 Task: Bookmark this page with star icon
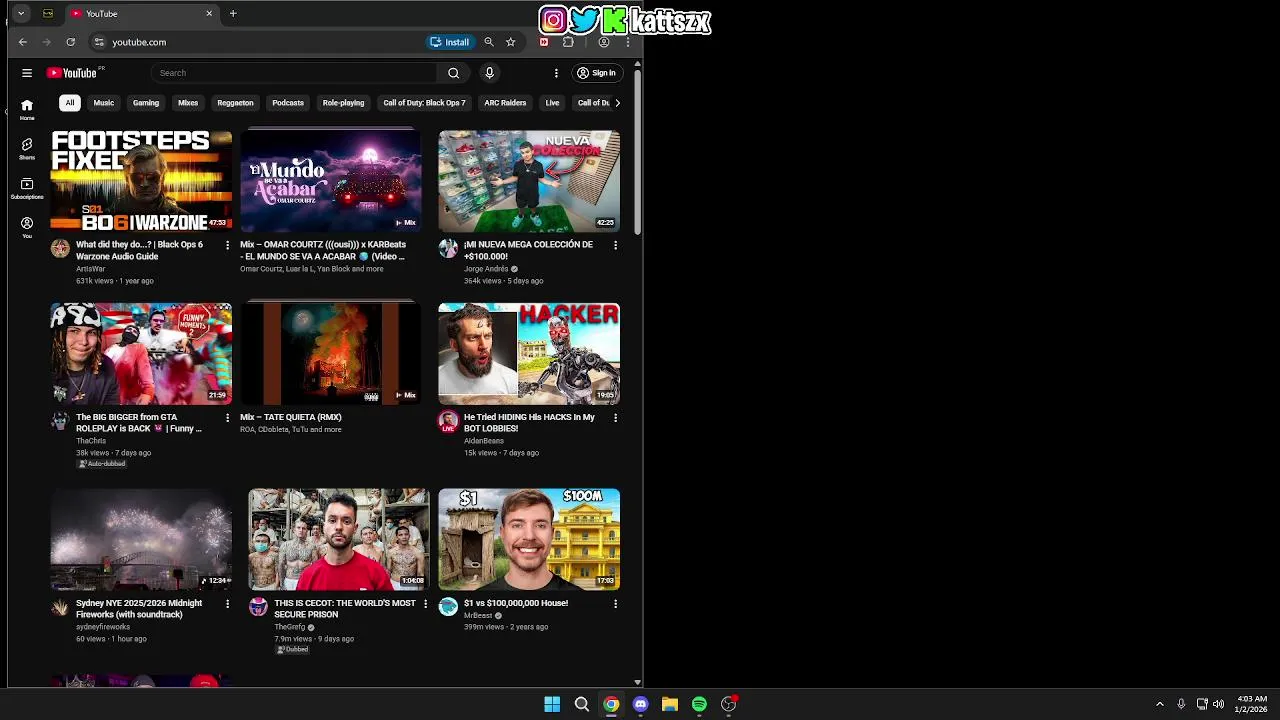[510, 42]
